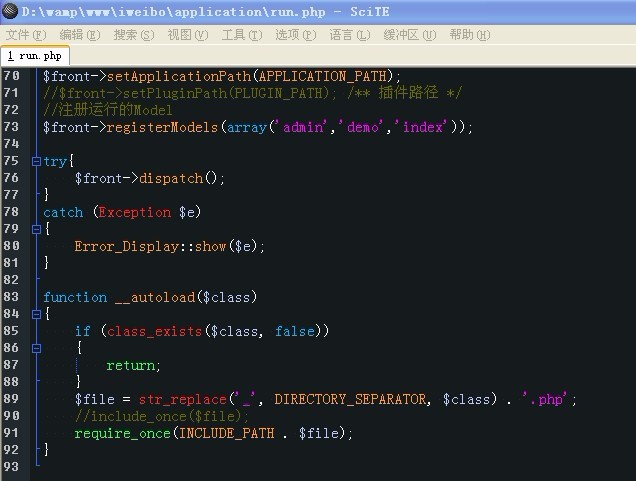Open the 工具 (Tools) menu

click(241, 34)
